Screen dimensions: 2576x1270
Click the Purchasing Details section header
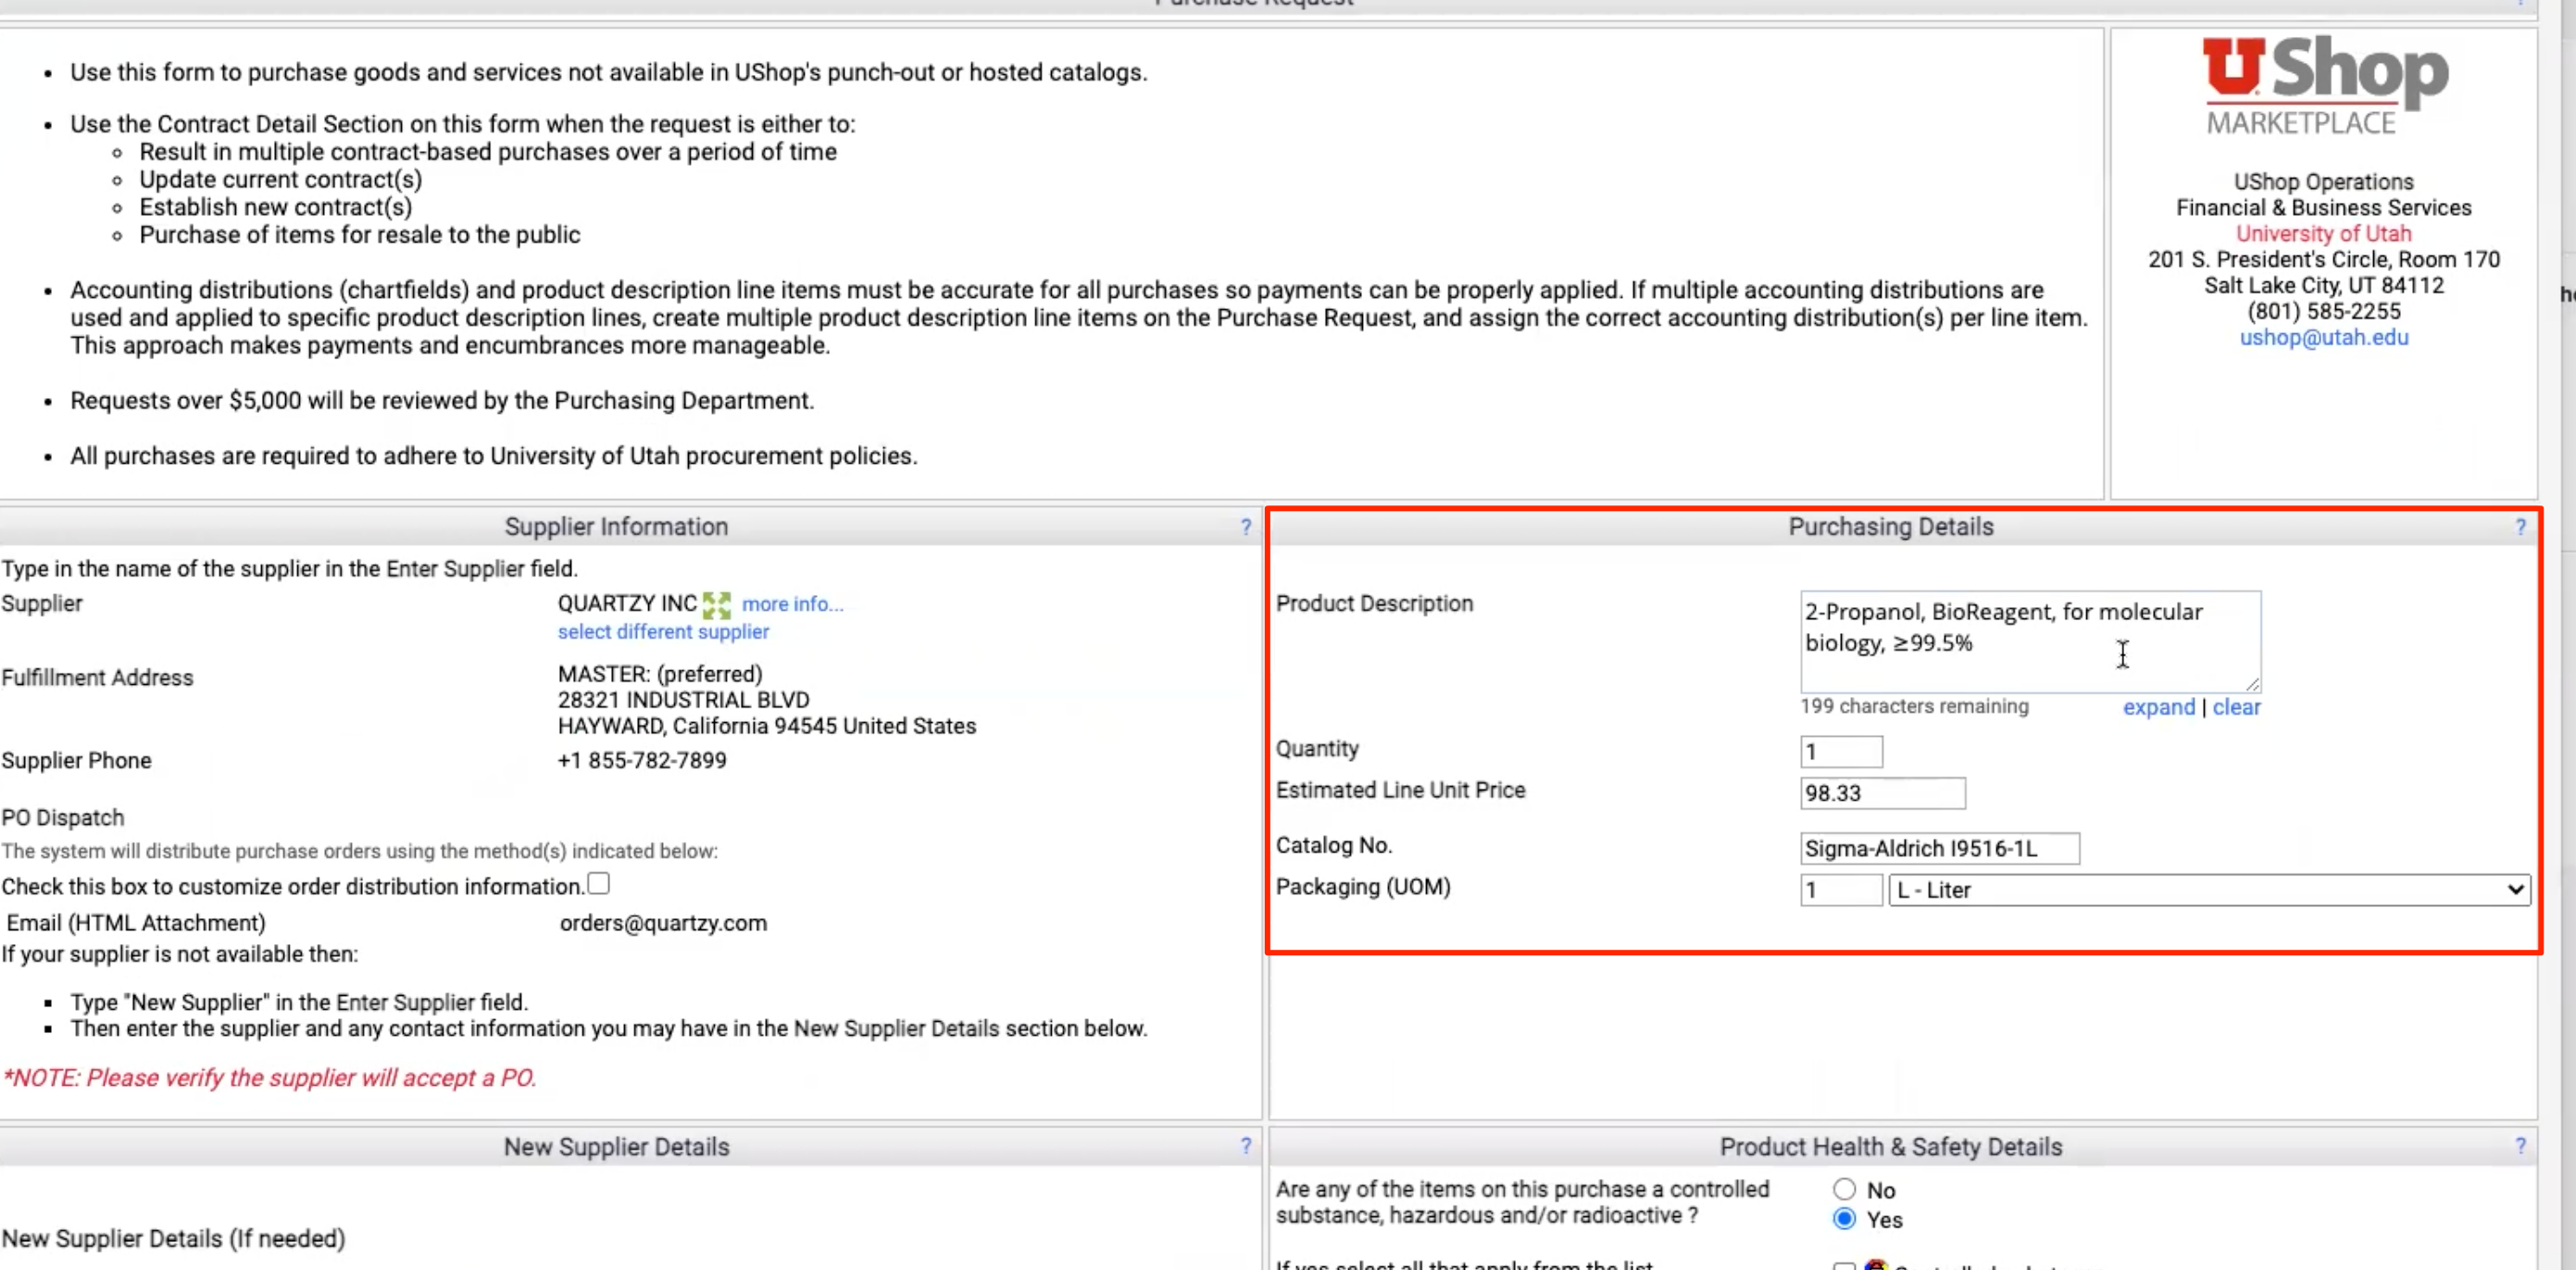click(1890, 527)
